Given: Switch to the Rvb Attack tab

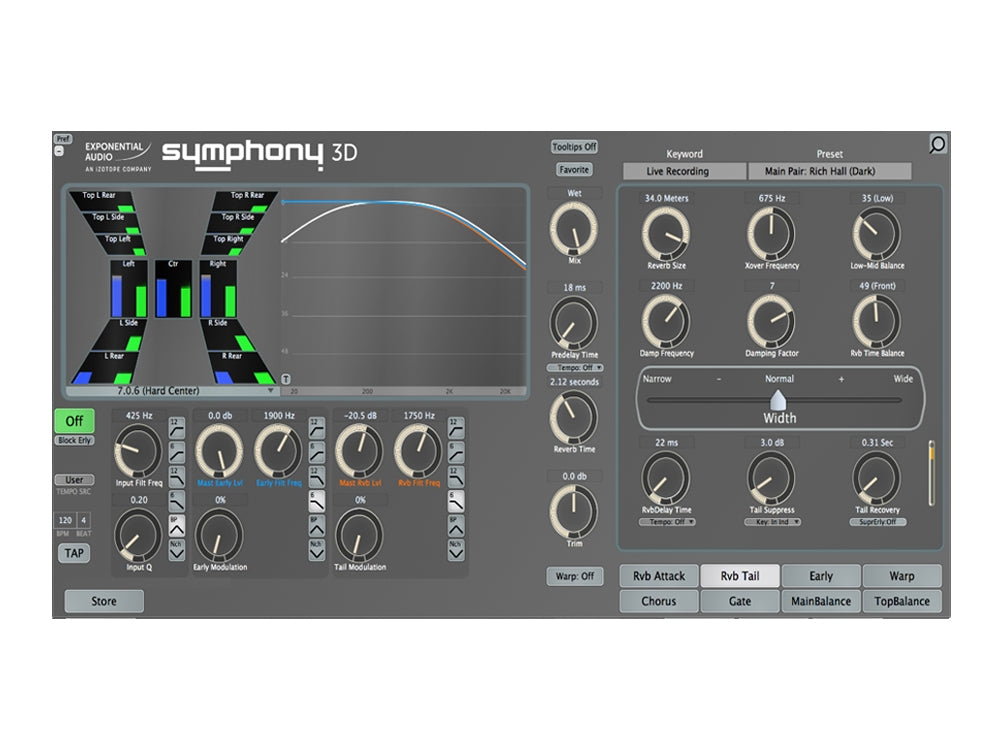Looking at the screenshot, I should point(659,576).
